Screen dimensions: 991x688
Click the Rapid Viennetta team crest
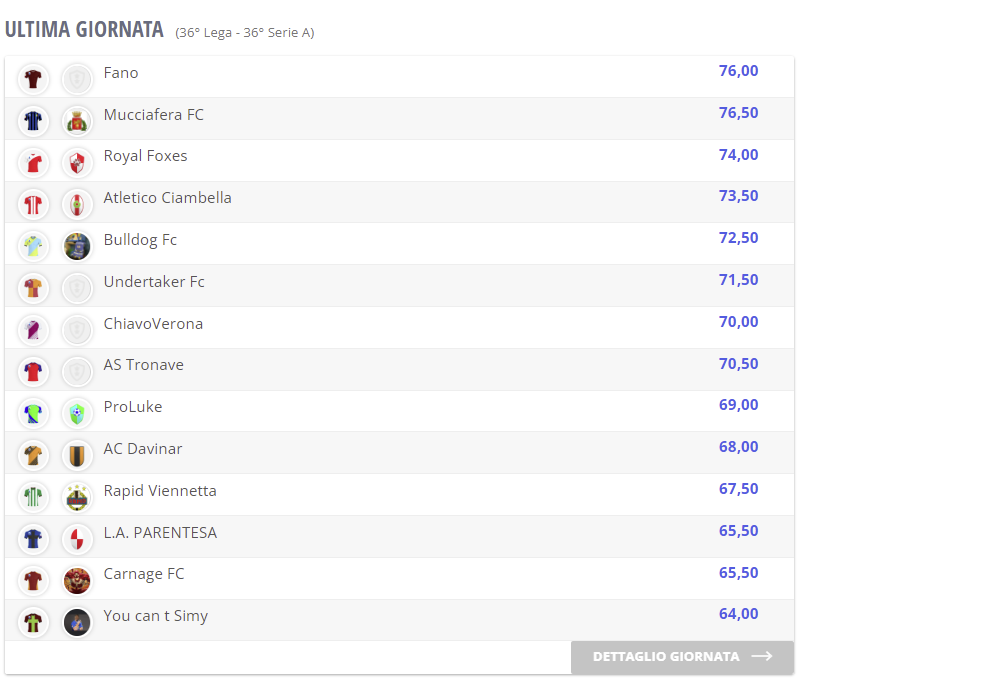pos(77,497)
